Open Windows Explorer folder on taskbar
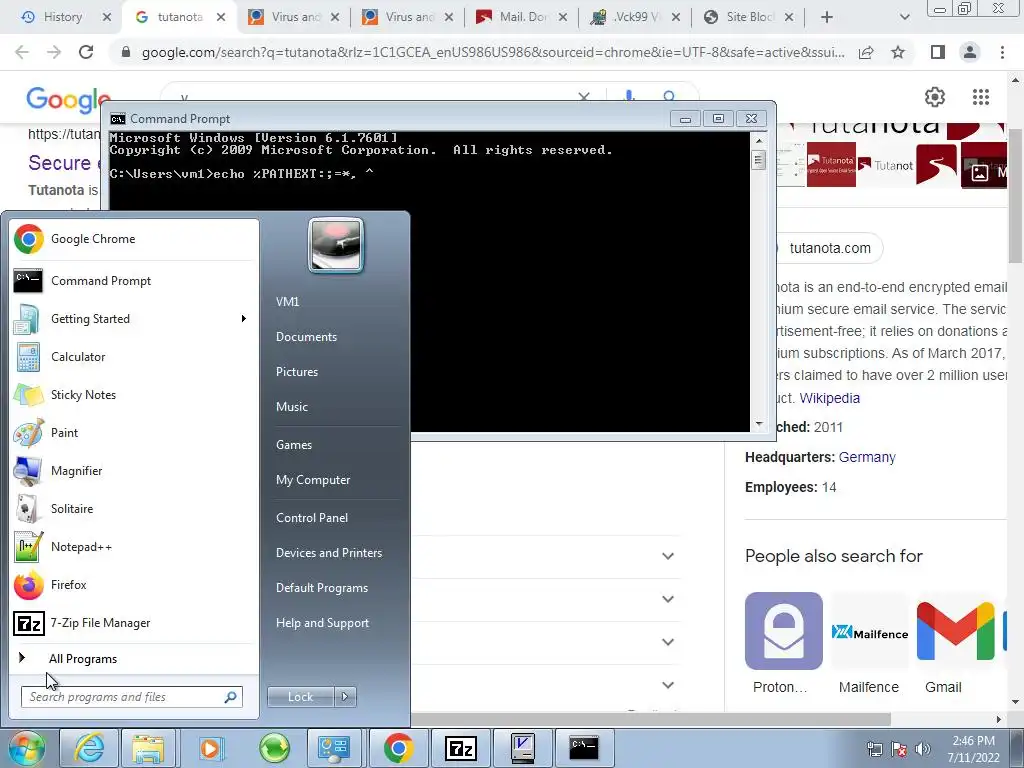Image resolution: width=1024 pixels, height=768 pixels. pyautogui.click(x=148, y=748)
